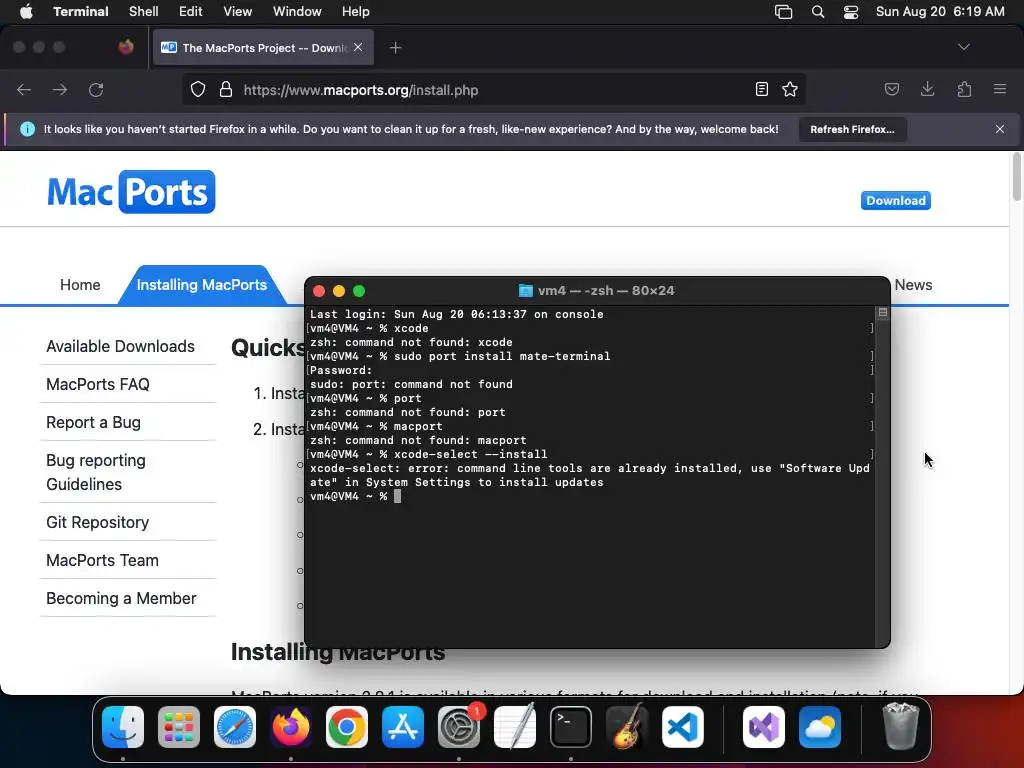Open Firefox downloads panel
The image size is (1024, 768).
coord(927,89)
